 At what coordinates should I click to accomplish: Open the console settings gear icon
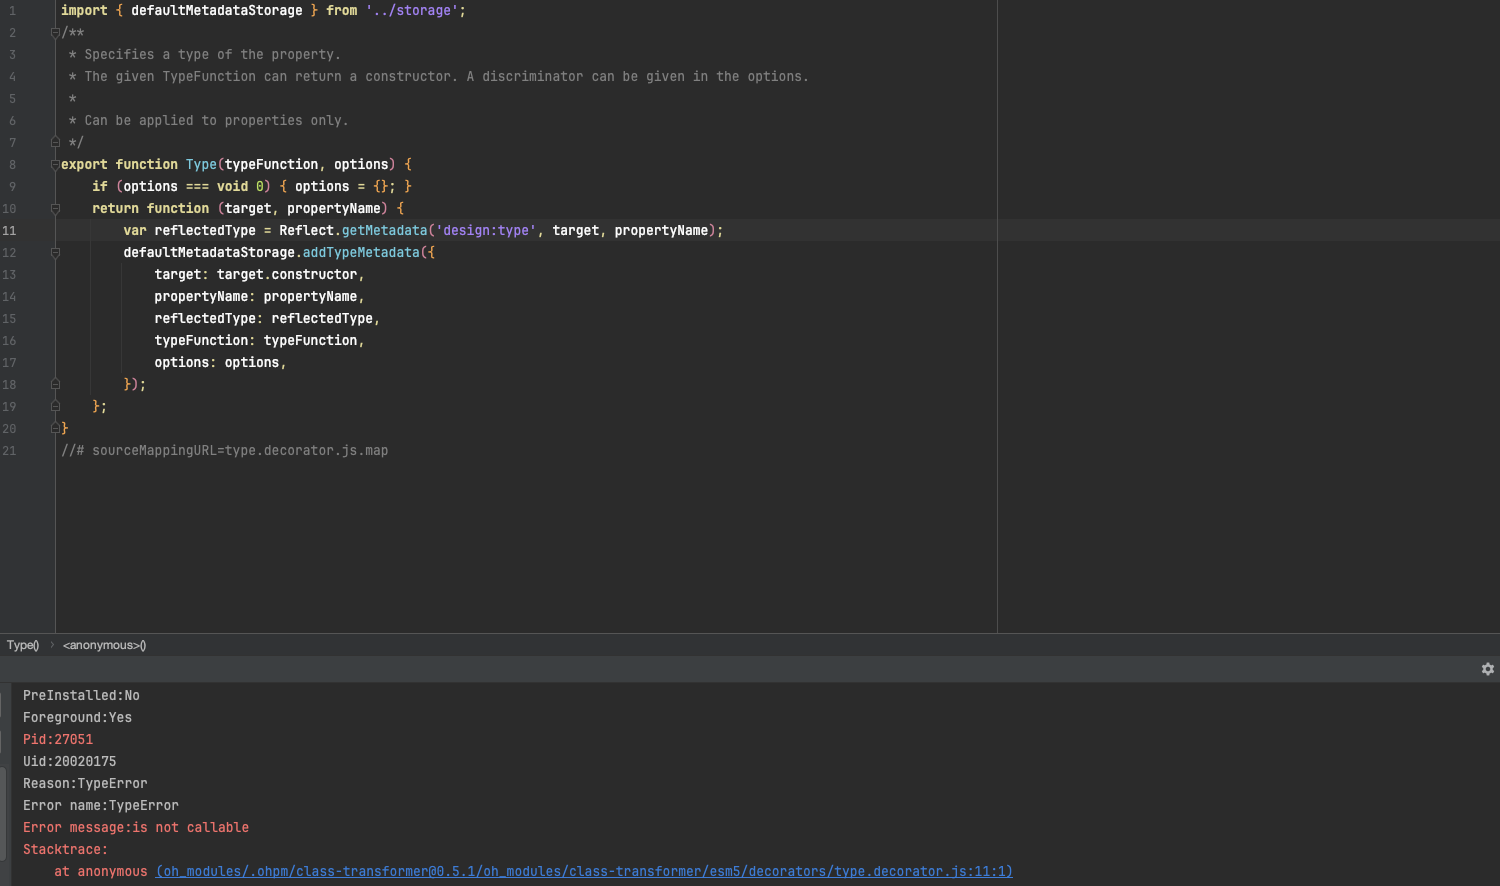coord(1487,669)
